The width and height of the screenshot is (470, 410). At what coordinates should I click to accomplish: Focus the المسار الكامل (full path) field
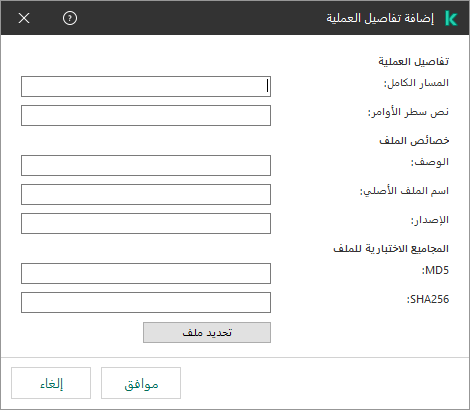[x=146, y=87]
